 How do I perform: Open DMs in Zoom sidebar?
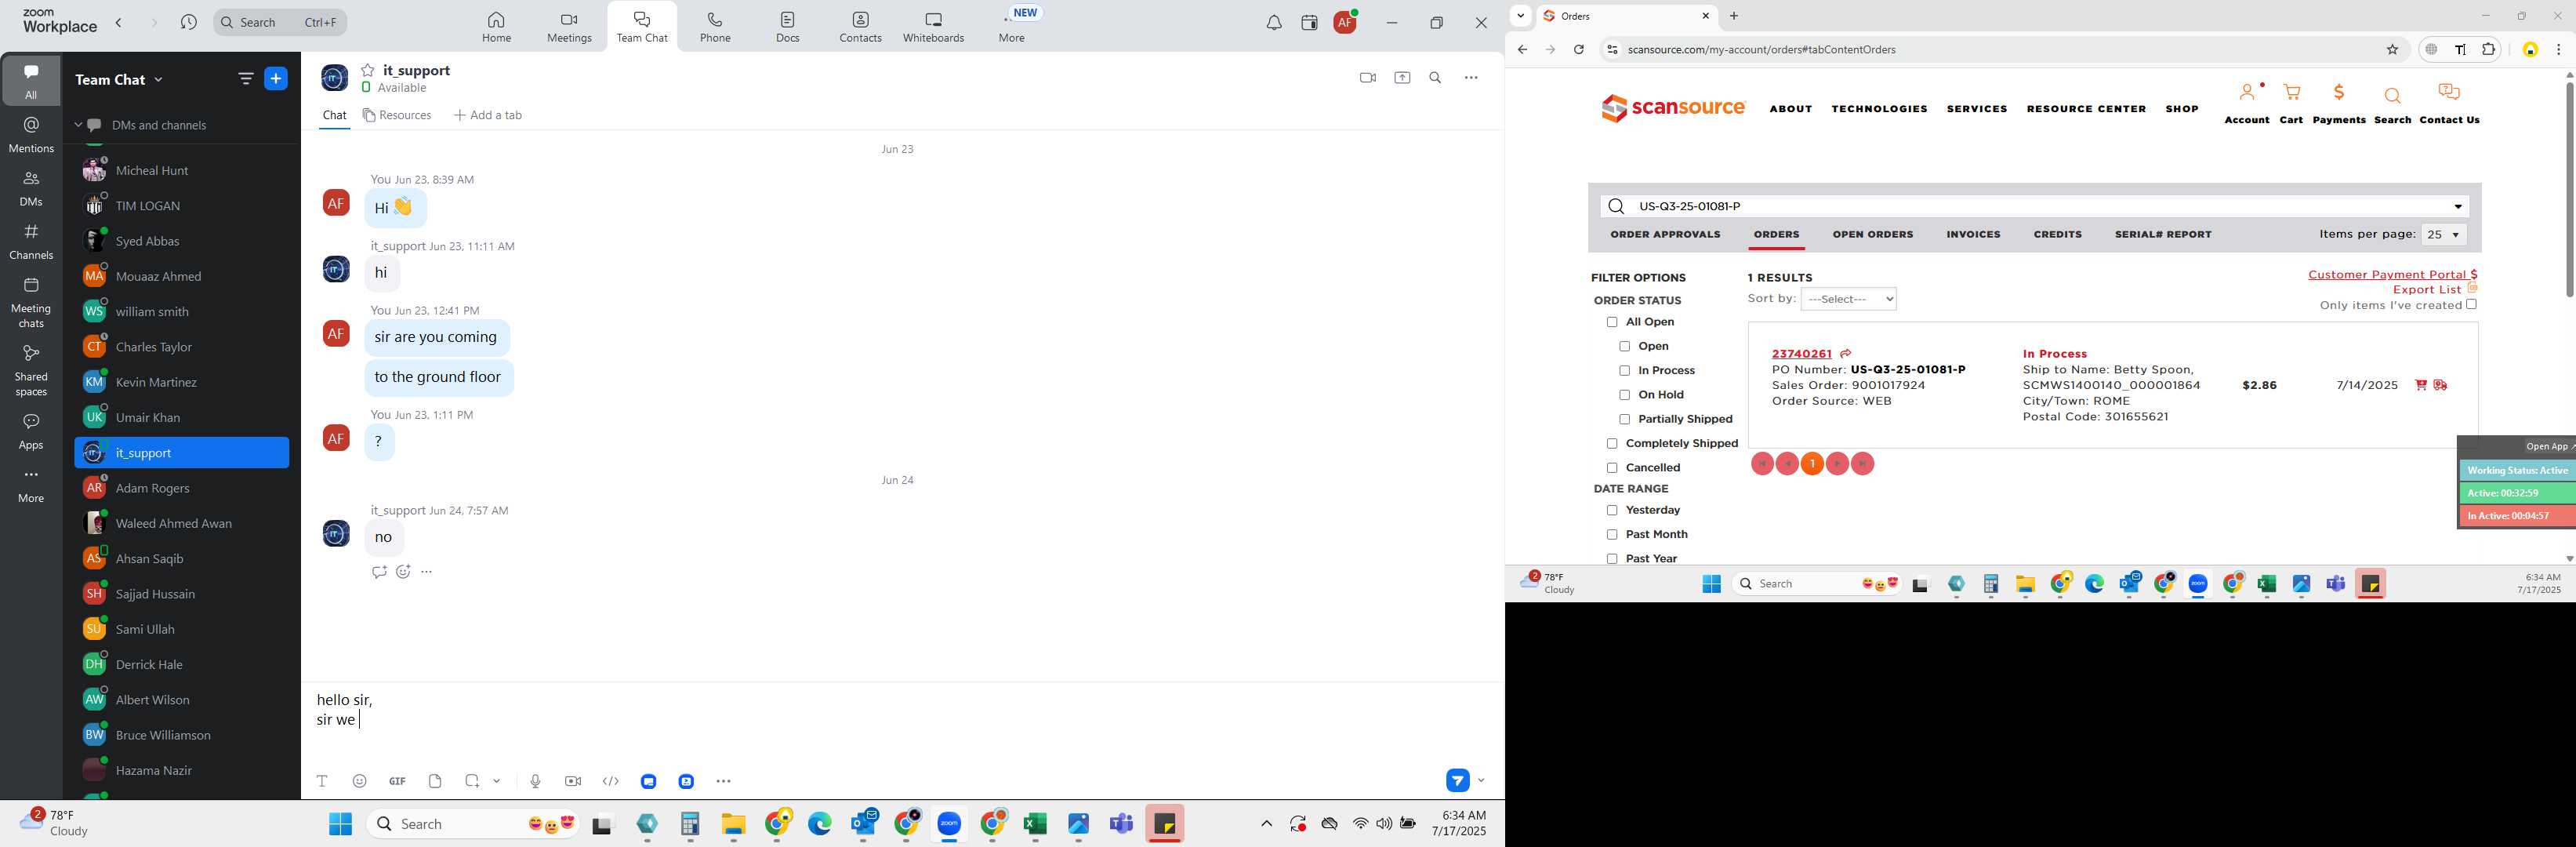click(x=31, y=188)
